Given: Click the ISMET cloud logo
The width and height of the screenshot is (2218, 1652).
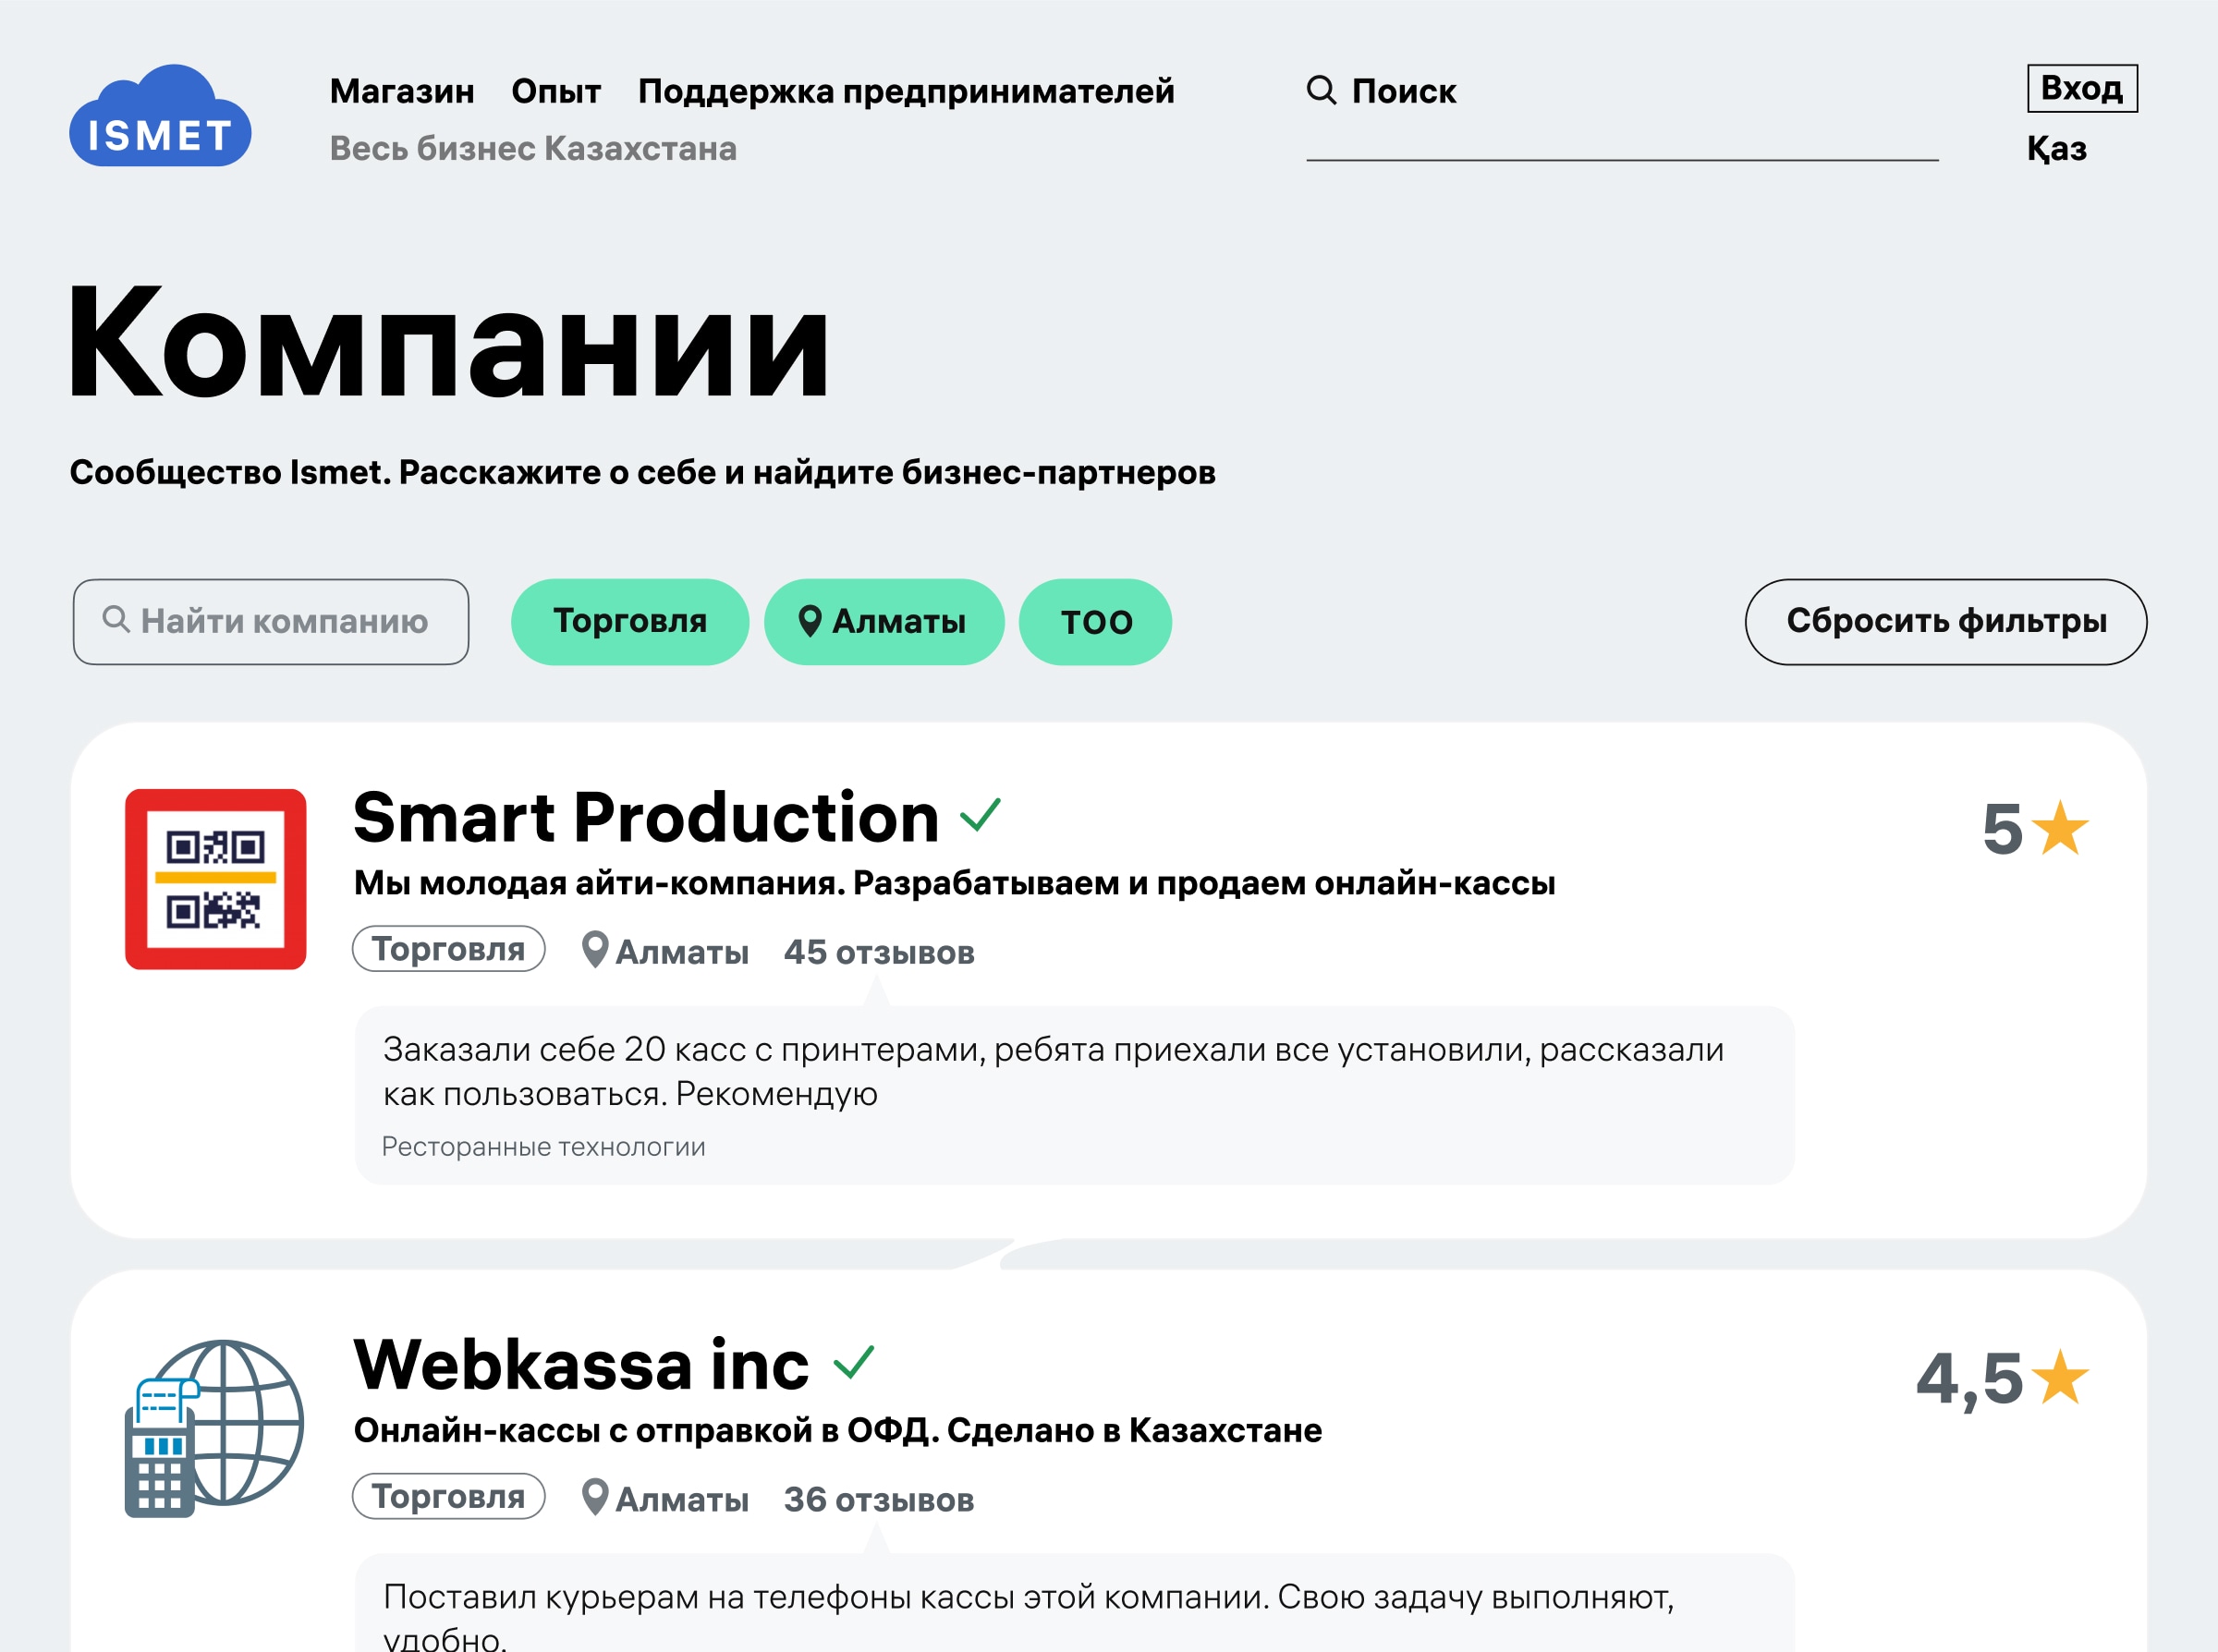Looking at the screenshot, I should (x=160, y=117).
